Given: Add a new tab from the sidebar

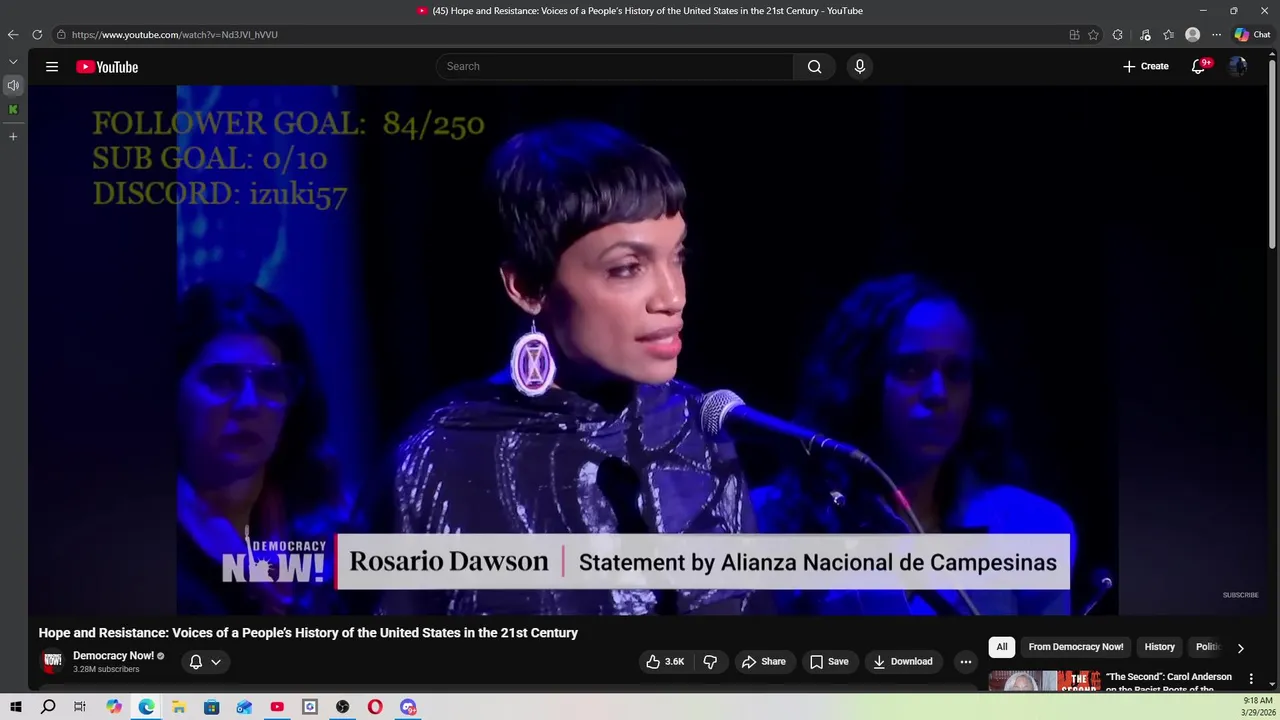Looking at the screenshot, I should click(x=13, y=136).
